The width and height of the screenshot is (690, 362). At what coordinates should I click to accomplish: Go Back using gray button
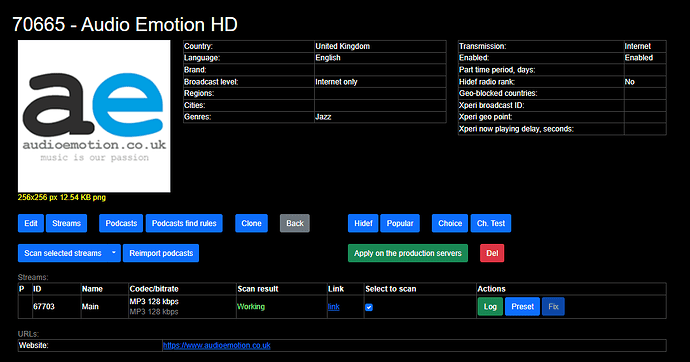(x=295, y=223)
